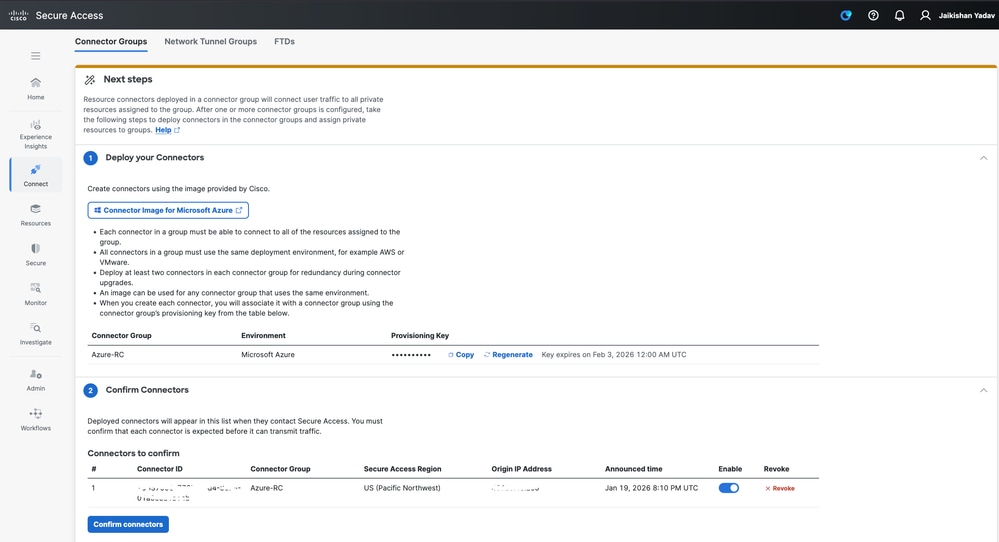999x542 pixels.
Task: Open user profile Jaikishan Yadav
Action: pyautogui.click(x=957, y=15)
